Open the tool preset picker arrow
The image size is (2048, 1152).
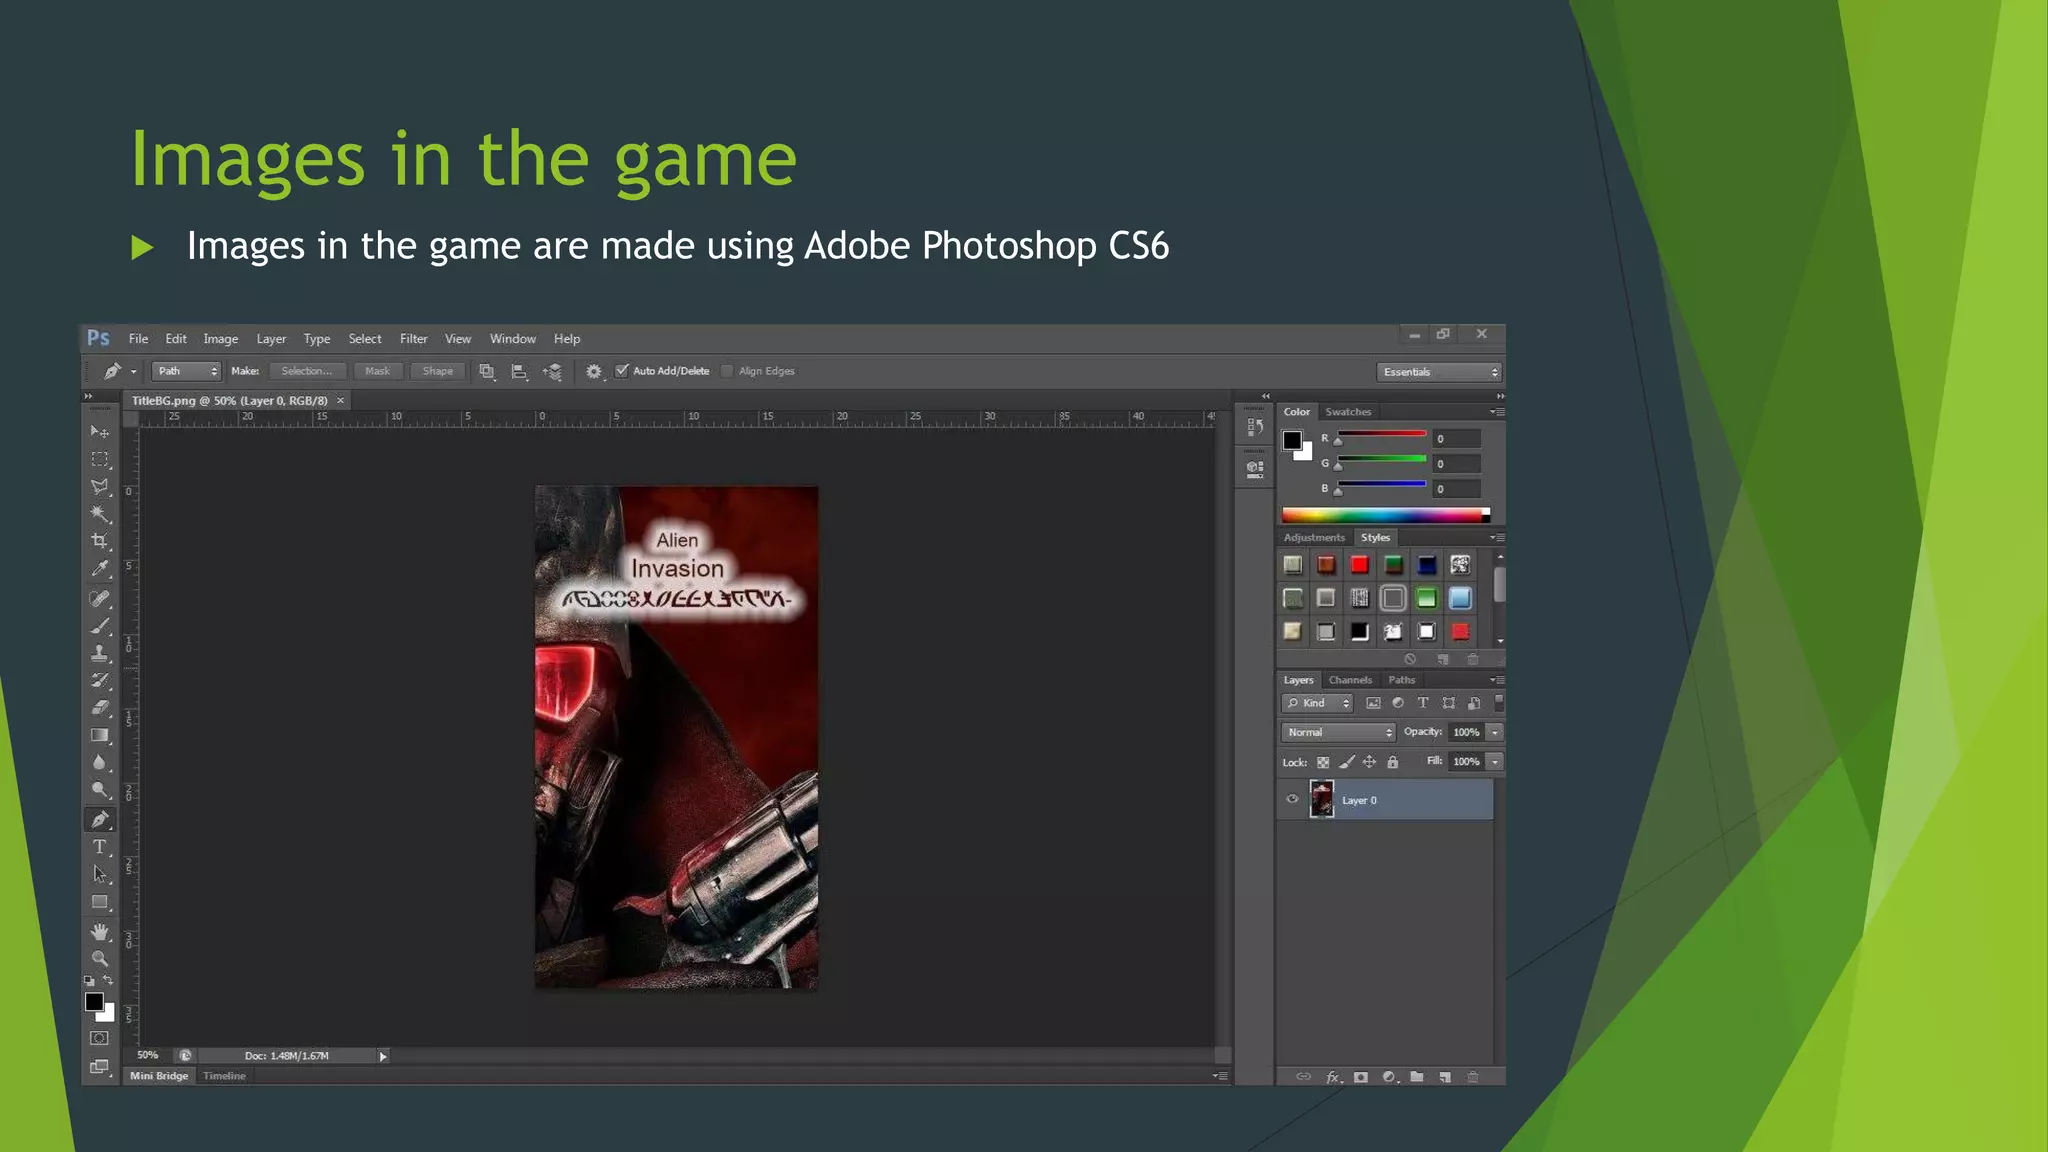pyautogui.click(x=133, y=372)
